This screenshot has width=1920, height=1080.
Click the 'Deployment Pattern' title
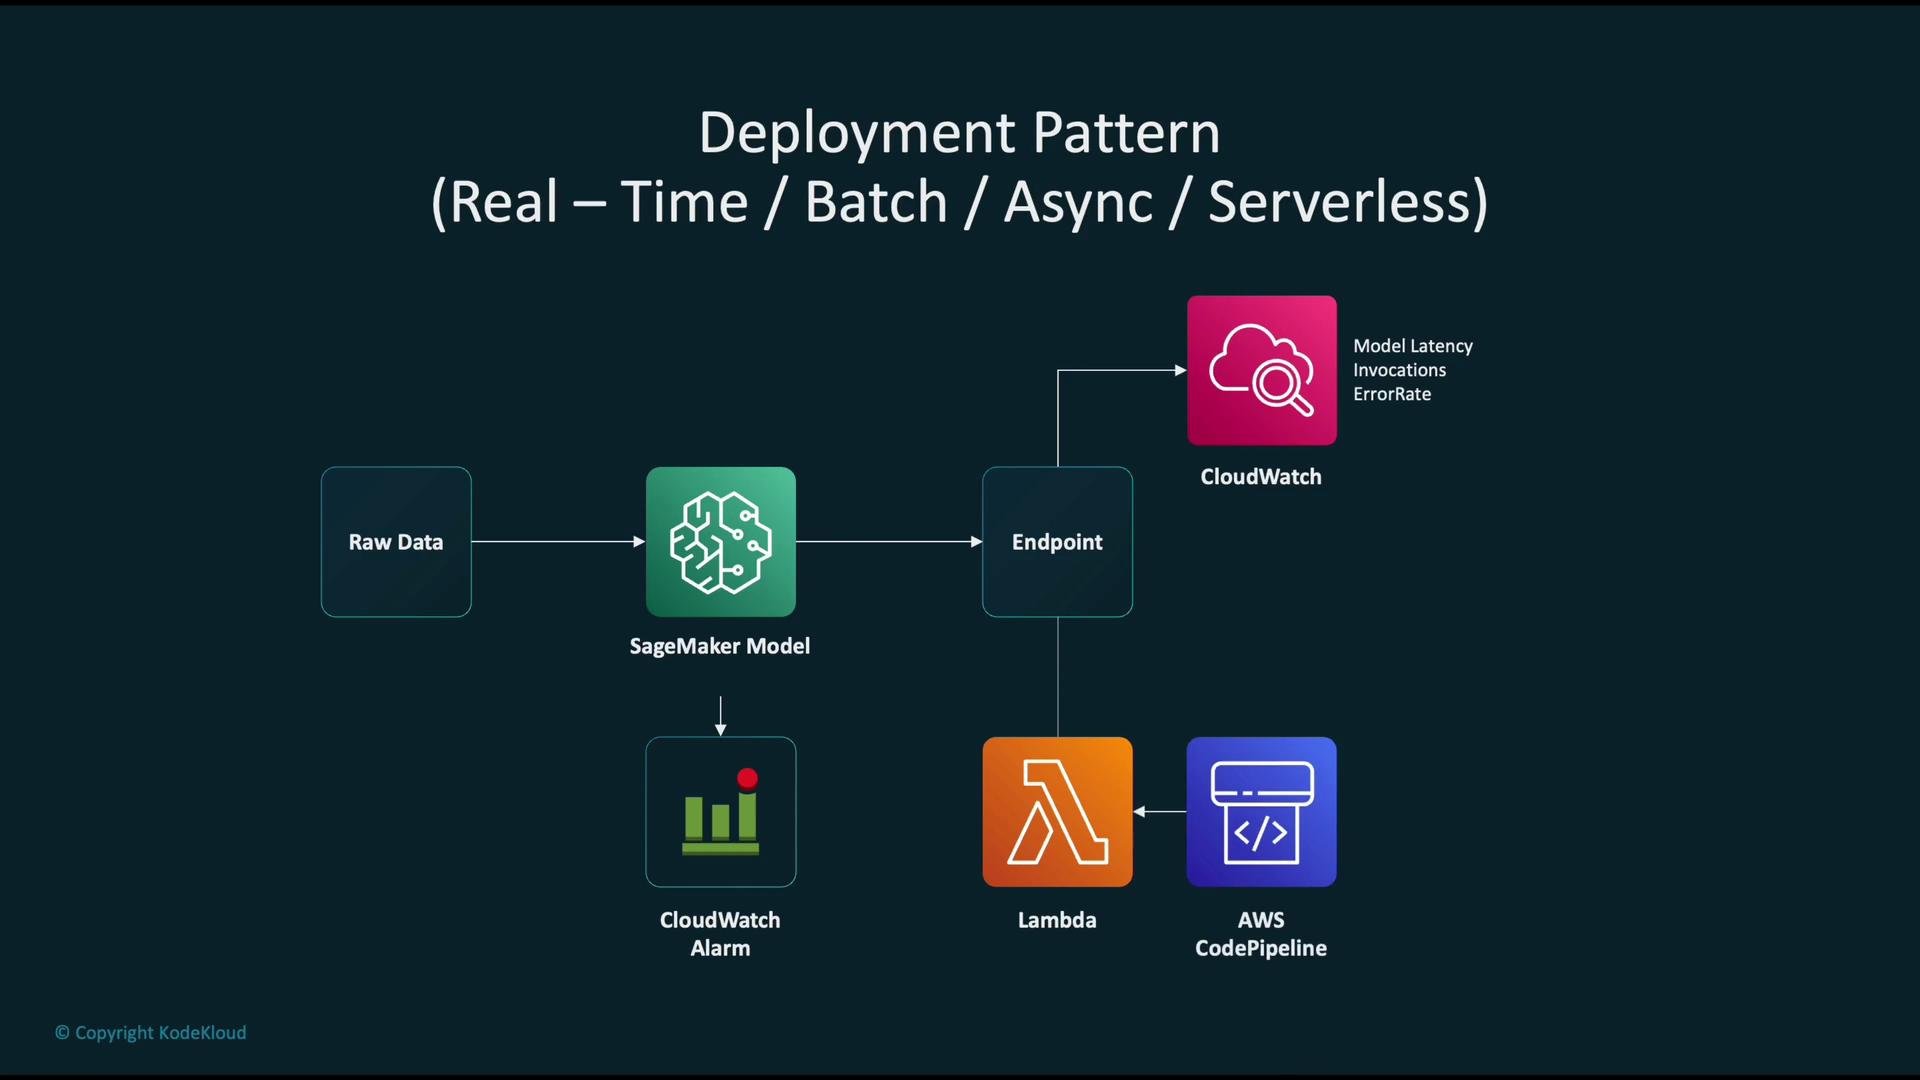point(959,133)
